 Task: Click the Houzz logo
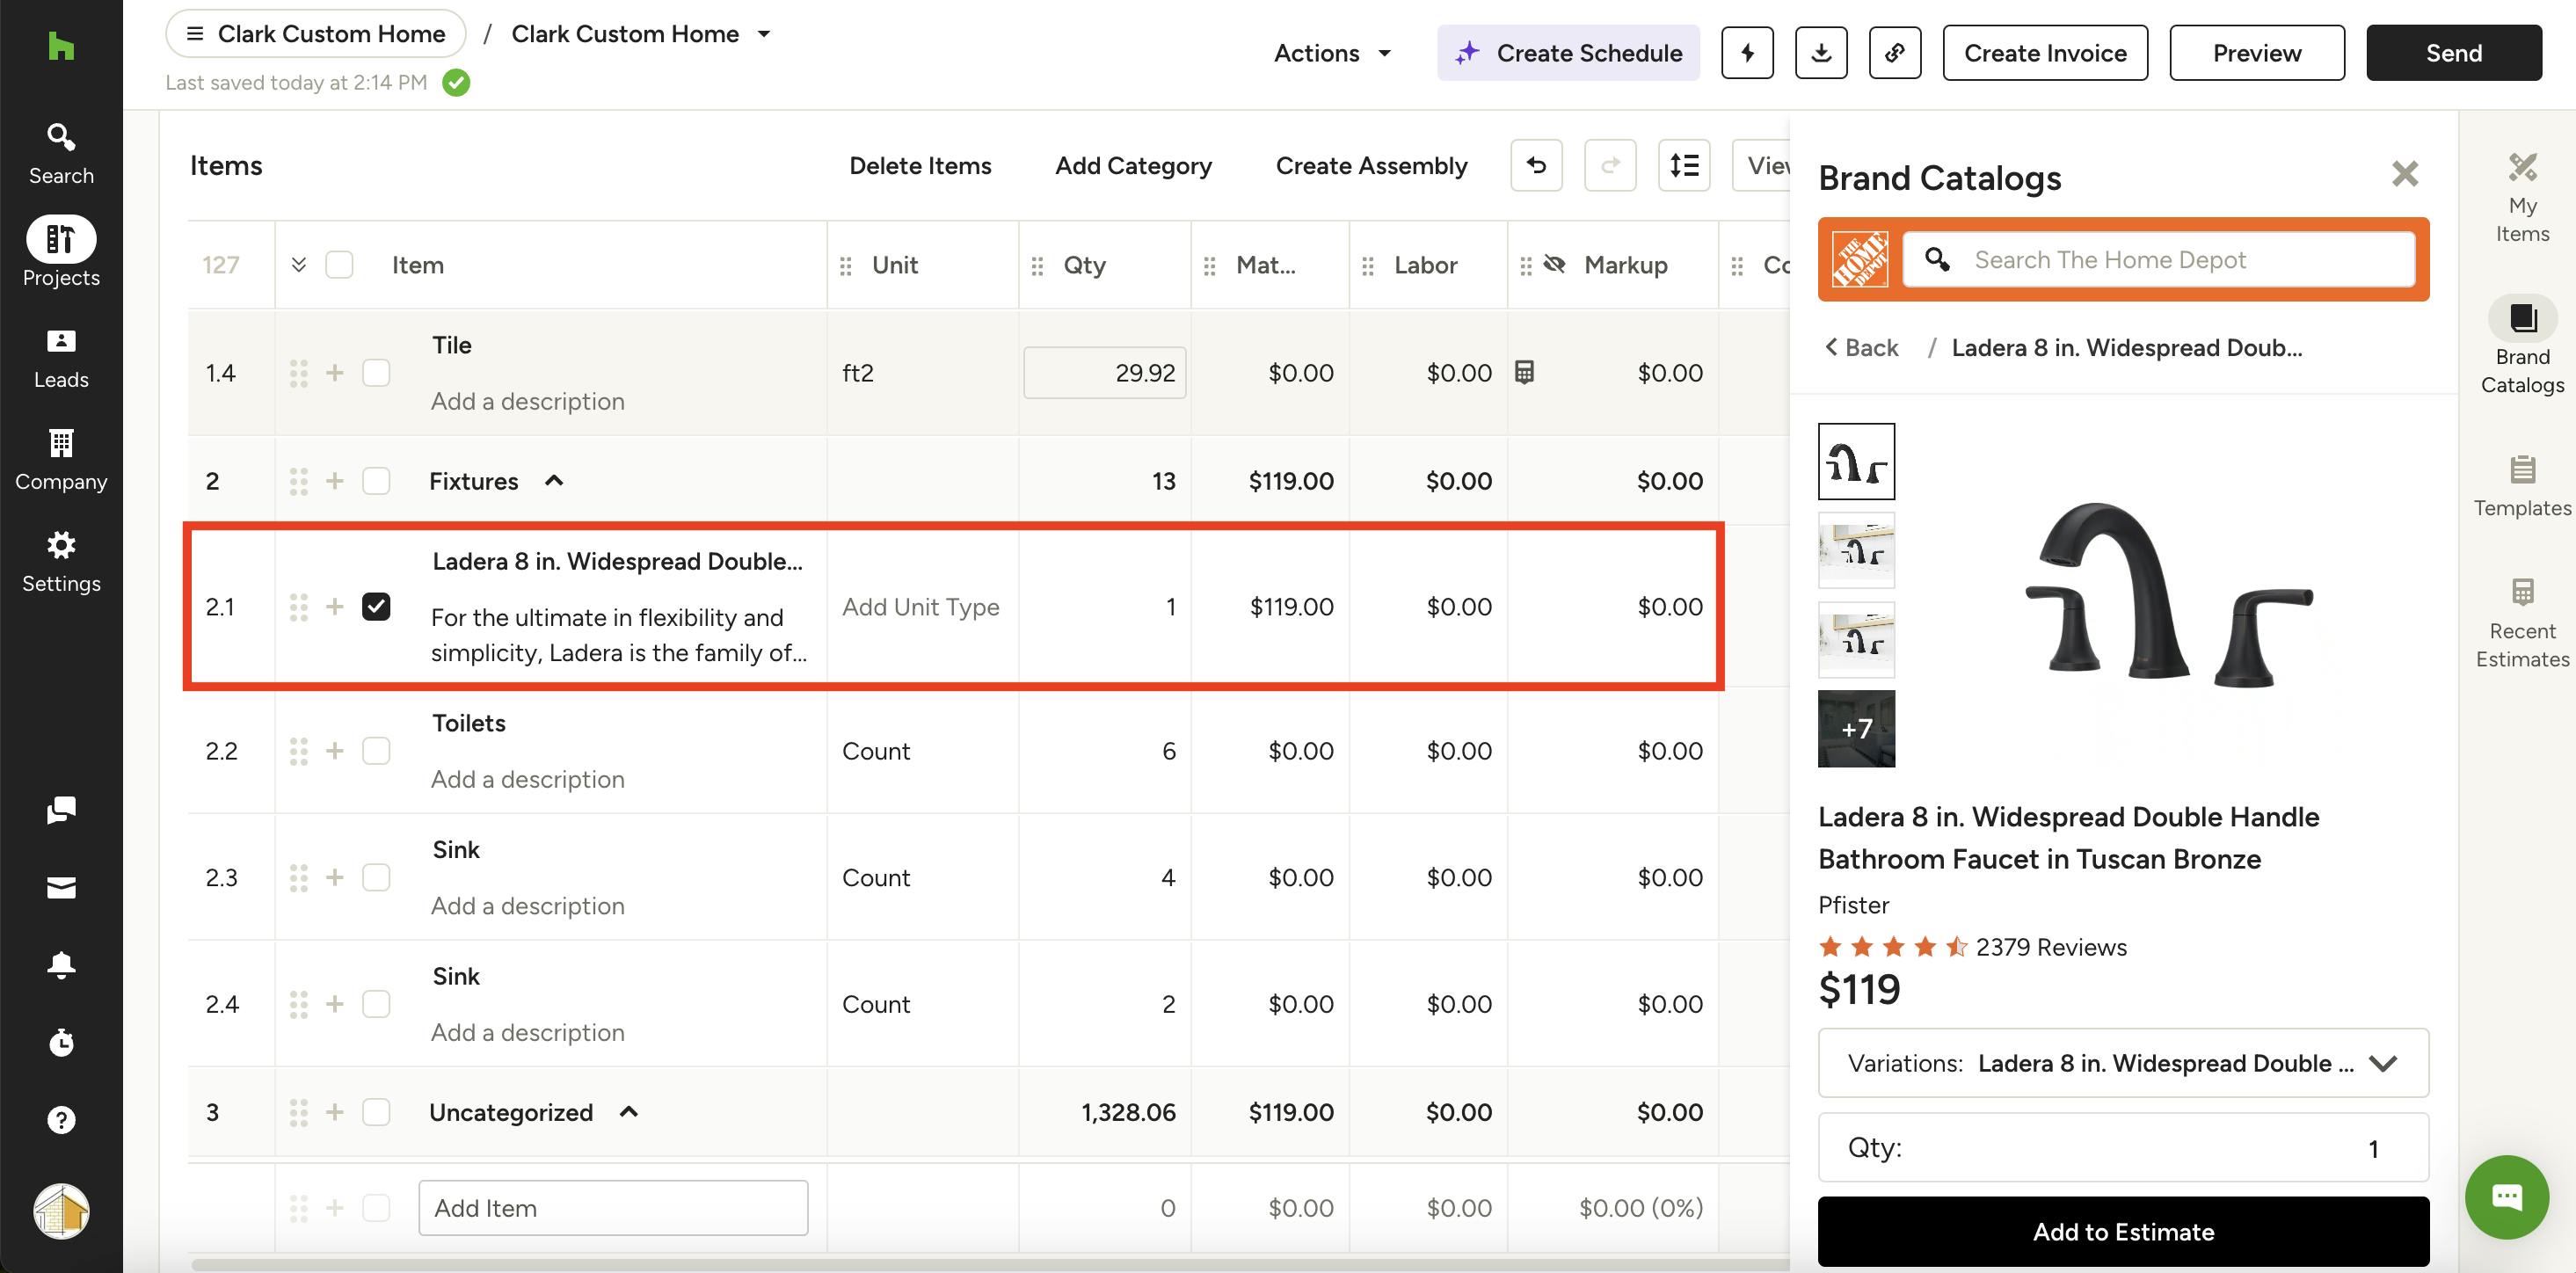point(61,45)
